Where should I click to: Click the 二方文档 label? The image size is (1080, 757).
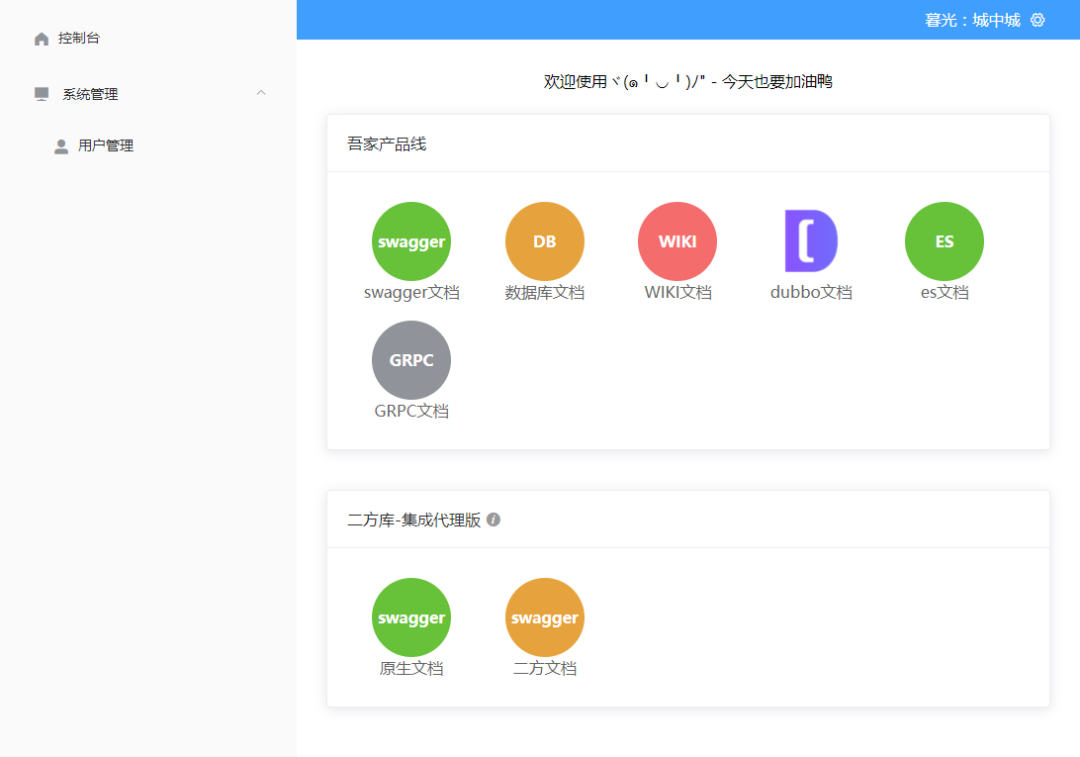pos(545,668)
